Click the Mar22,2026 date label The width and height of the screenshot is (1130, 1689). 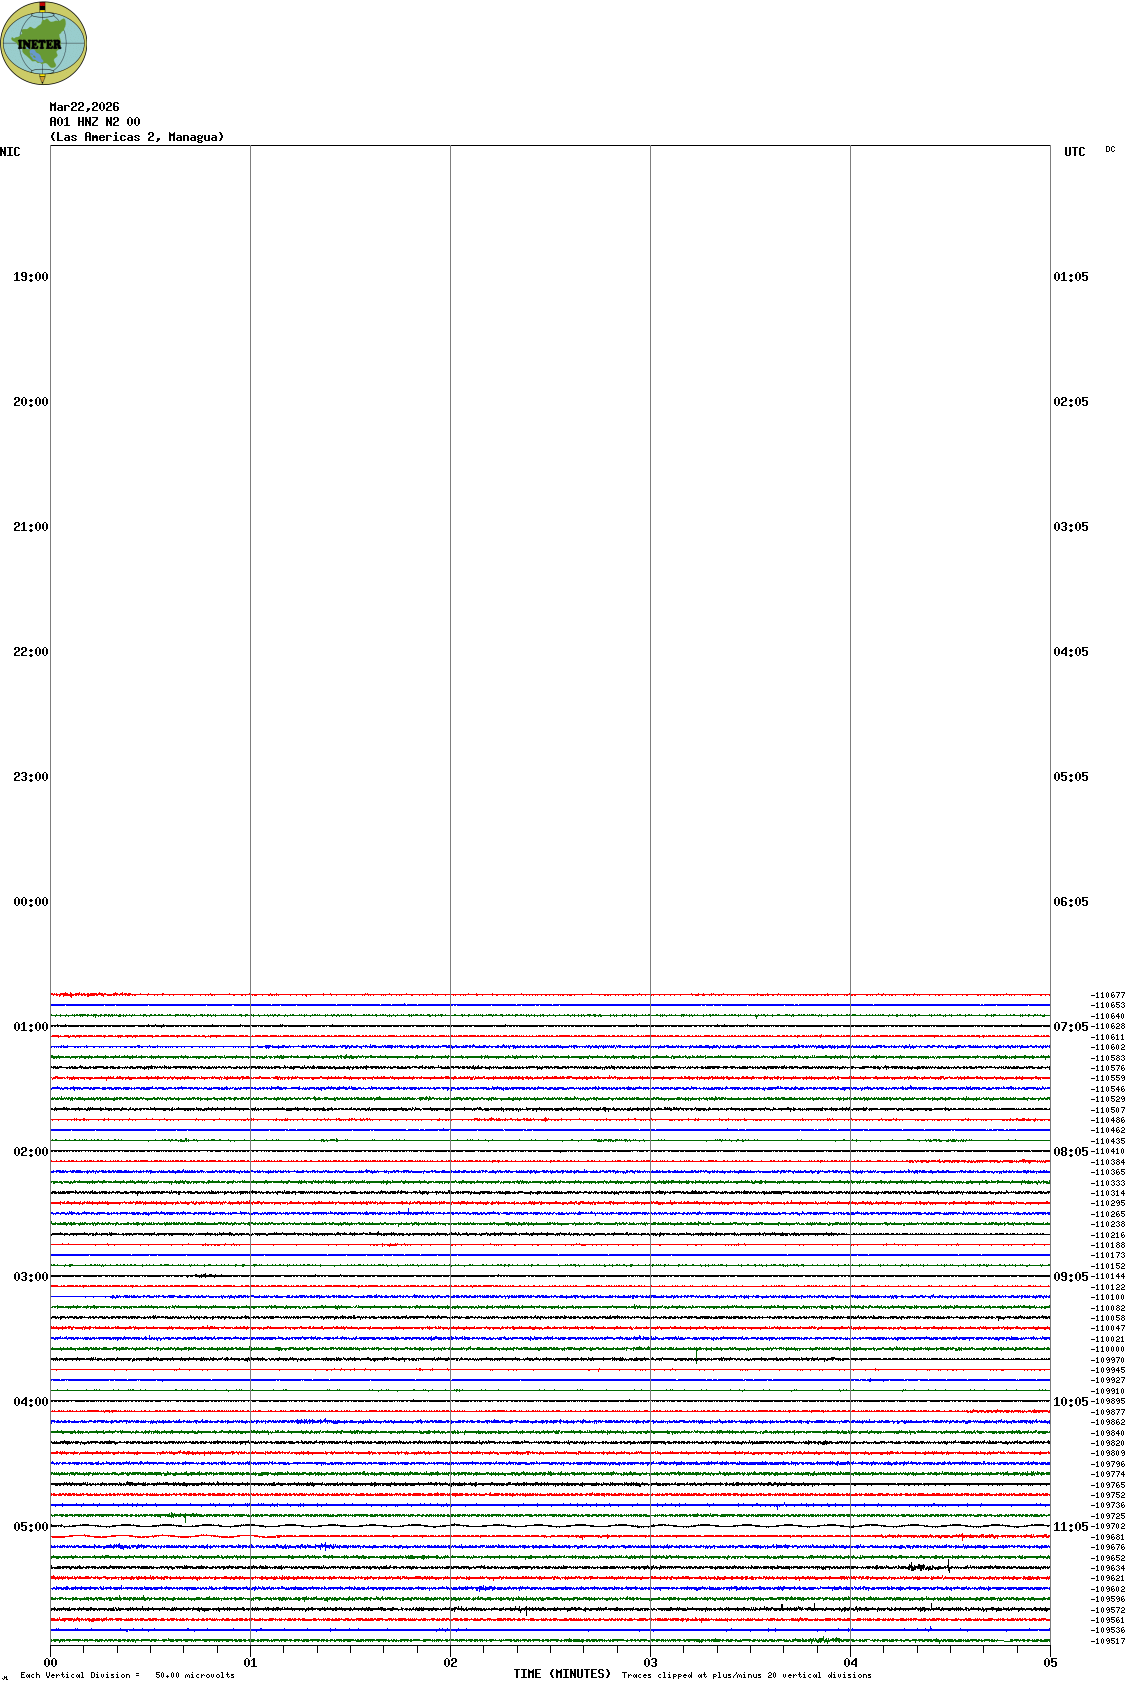pos(84,107)
